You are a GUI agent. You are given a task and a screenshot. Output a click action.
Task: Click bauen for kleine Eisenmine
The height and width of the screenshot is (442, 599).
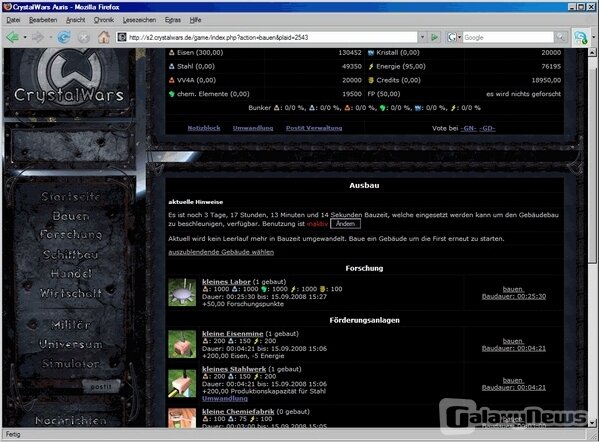[513, 341]
